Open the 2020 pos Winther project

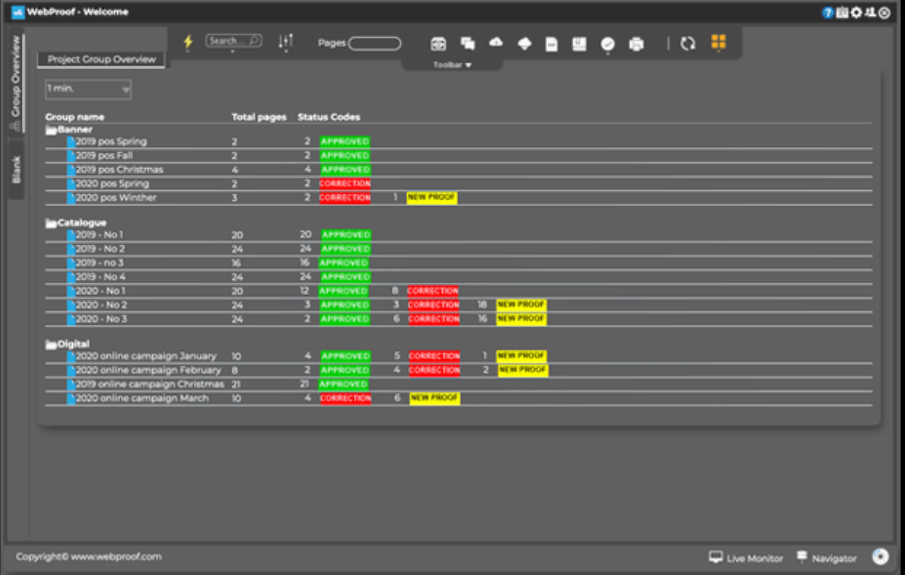tap(116, 197)
